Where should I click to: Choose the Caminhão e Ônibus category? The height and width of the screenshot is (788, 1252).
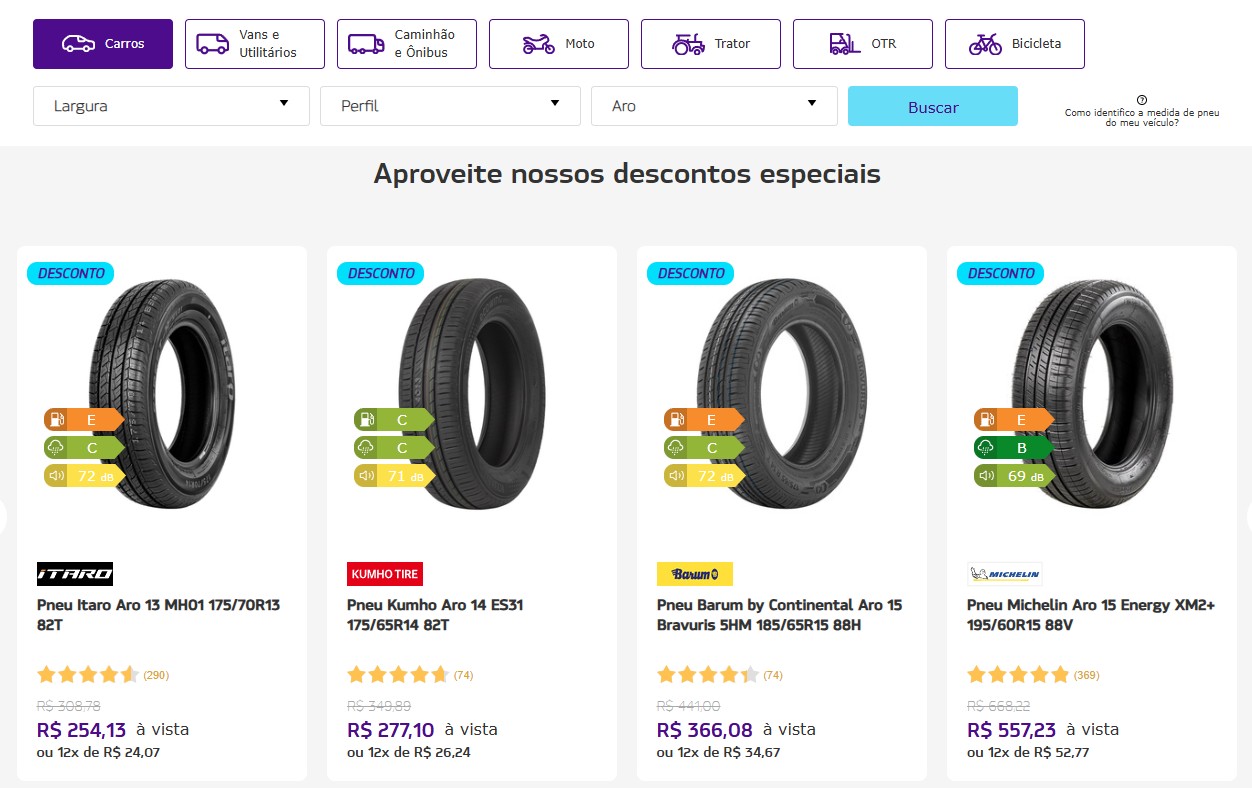(x=407, y=44)
